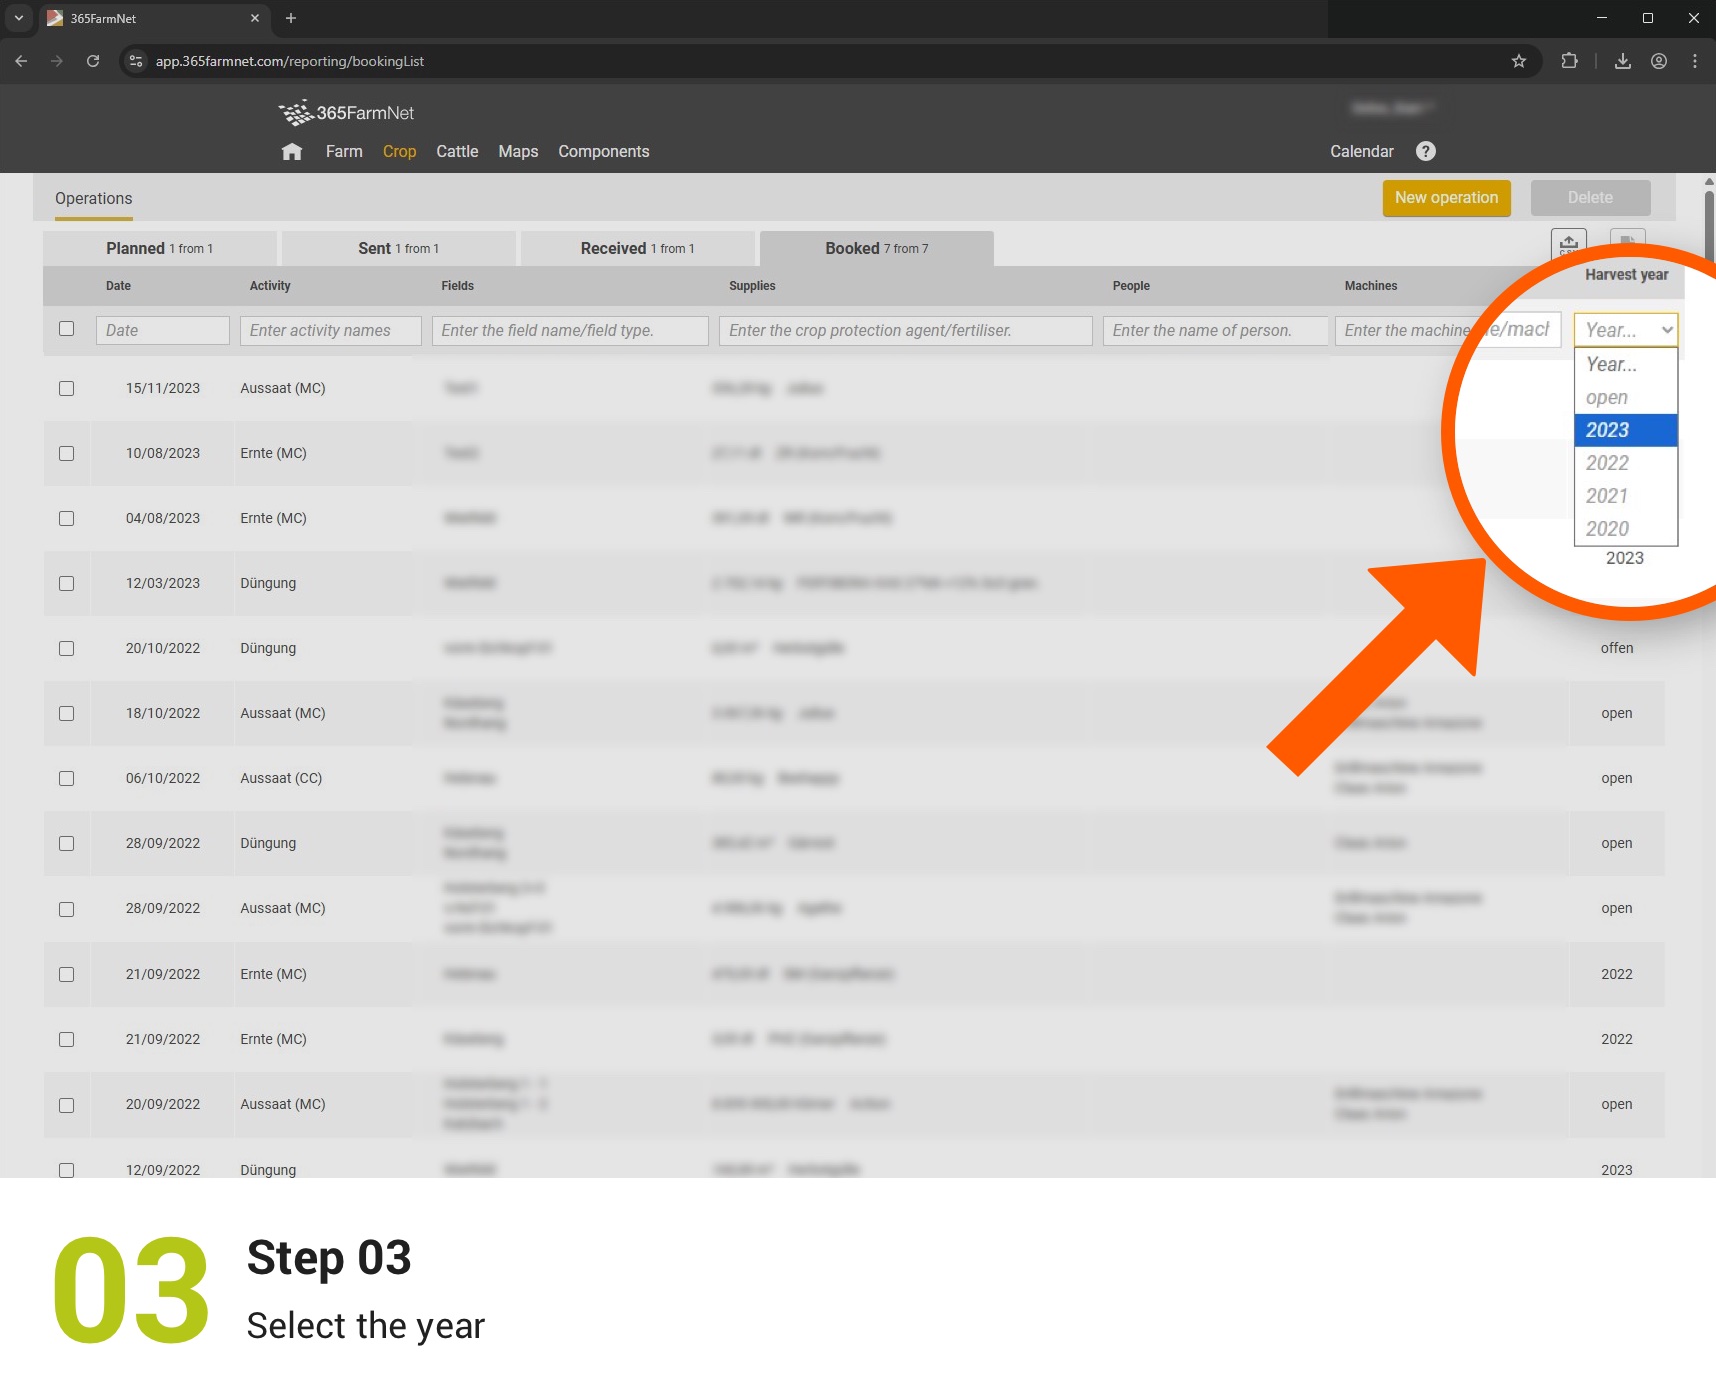1716x1392 pixels.
Task: Open the browser extensions puzzle icon
Action: tap(1569, 61)
